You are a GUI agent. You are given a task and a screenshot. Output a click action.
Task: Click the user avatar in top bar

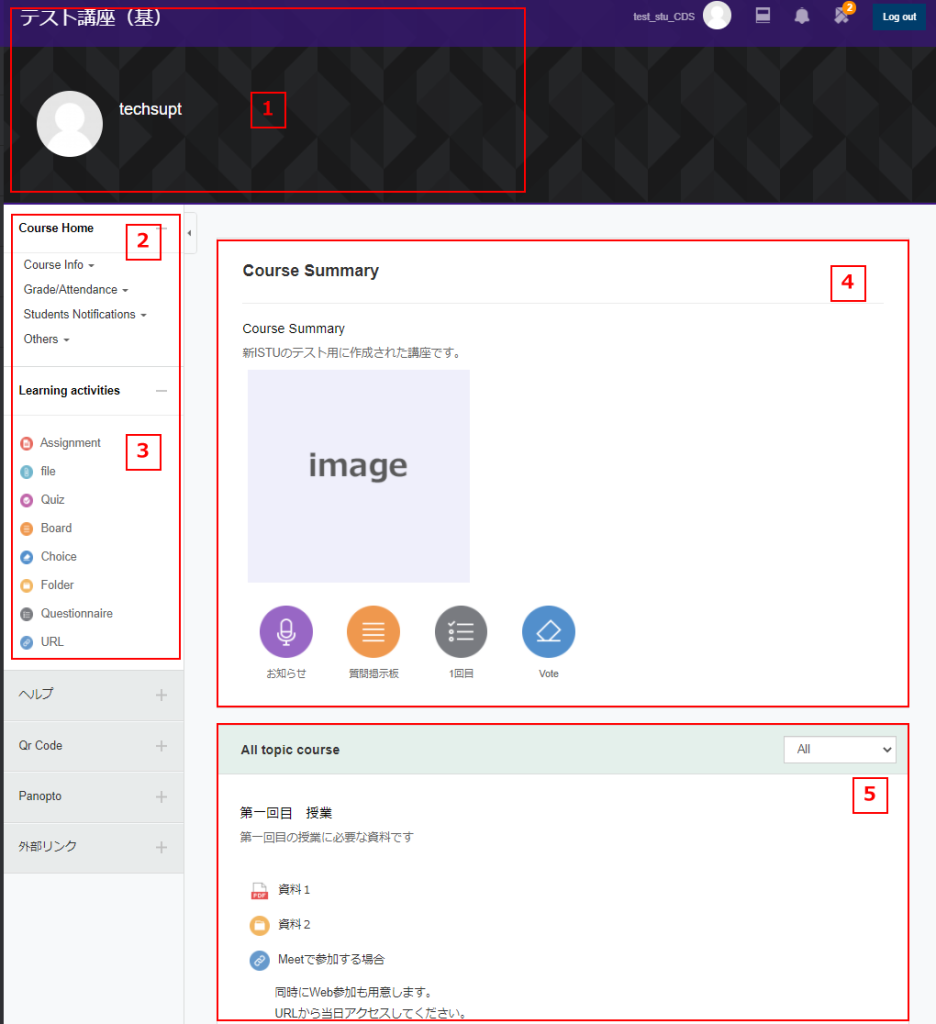point(717,16)
